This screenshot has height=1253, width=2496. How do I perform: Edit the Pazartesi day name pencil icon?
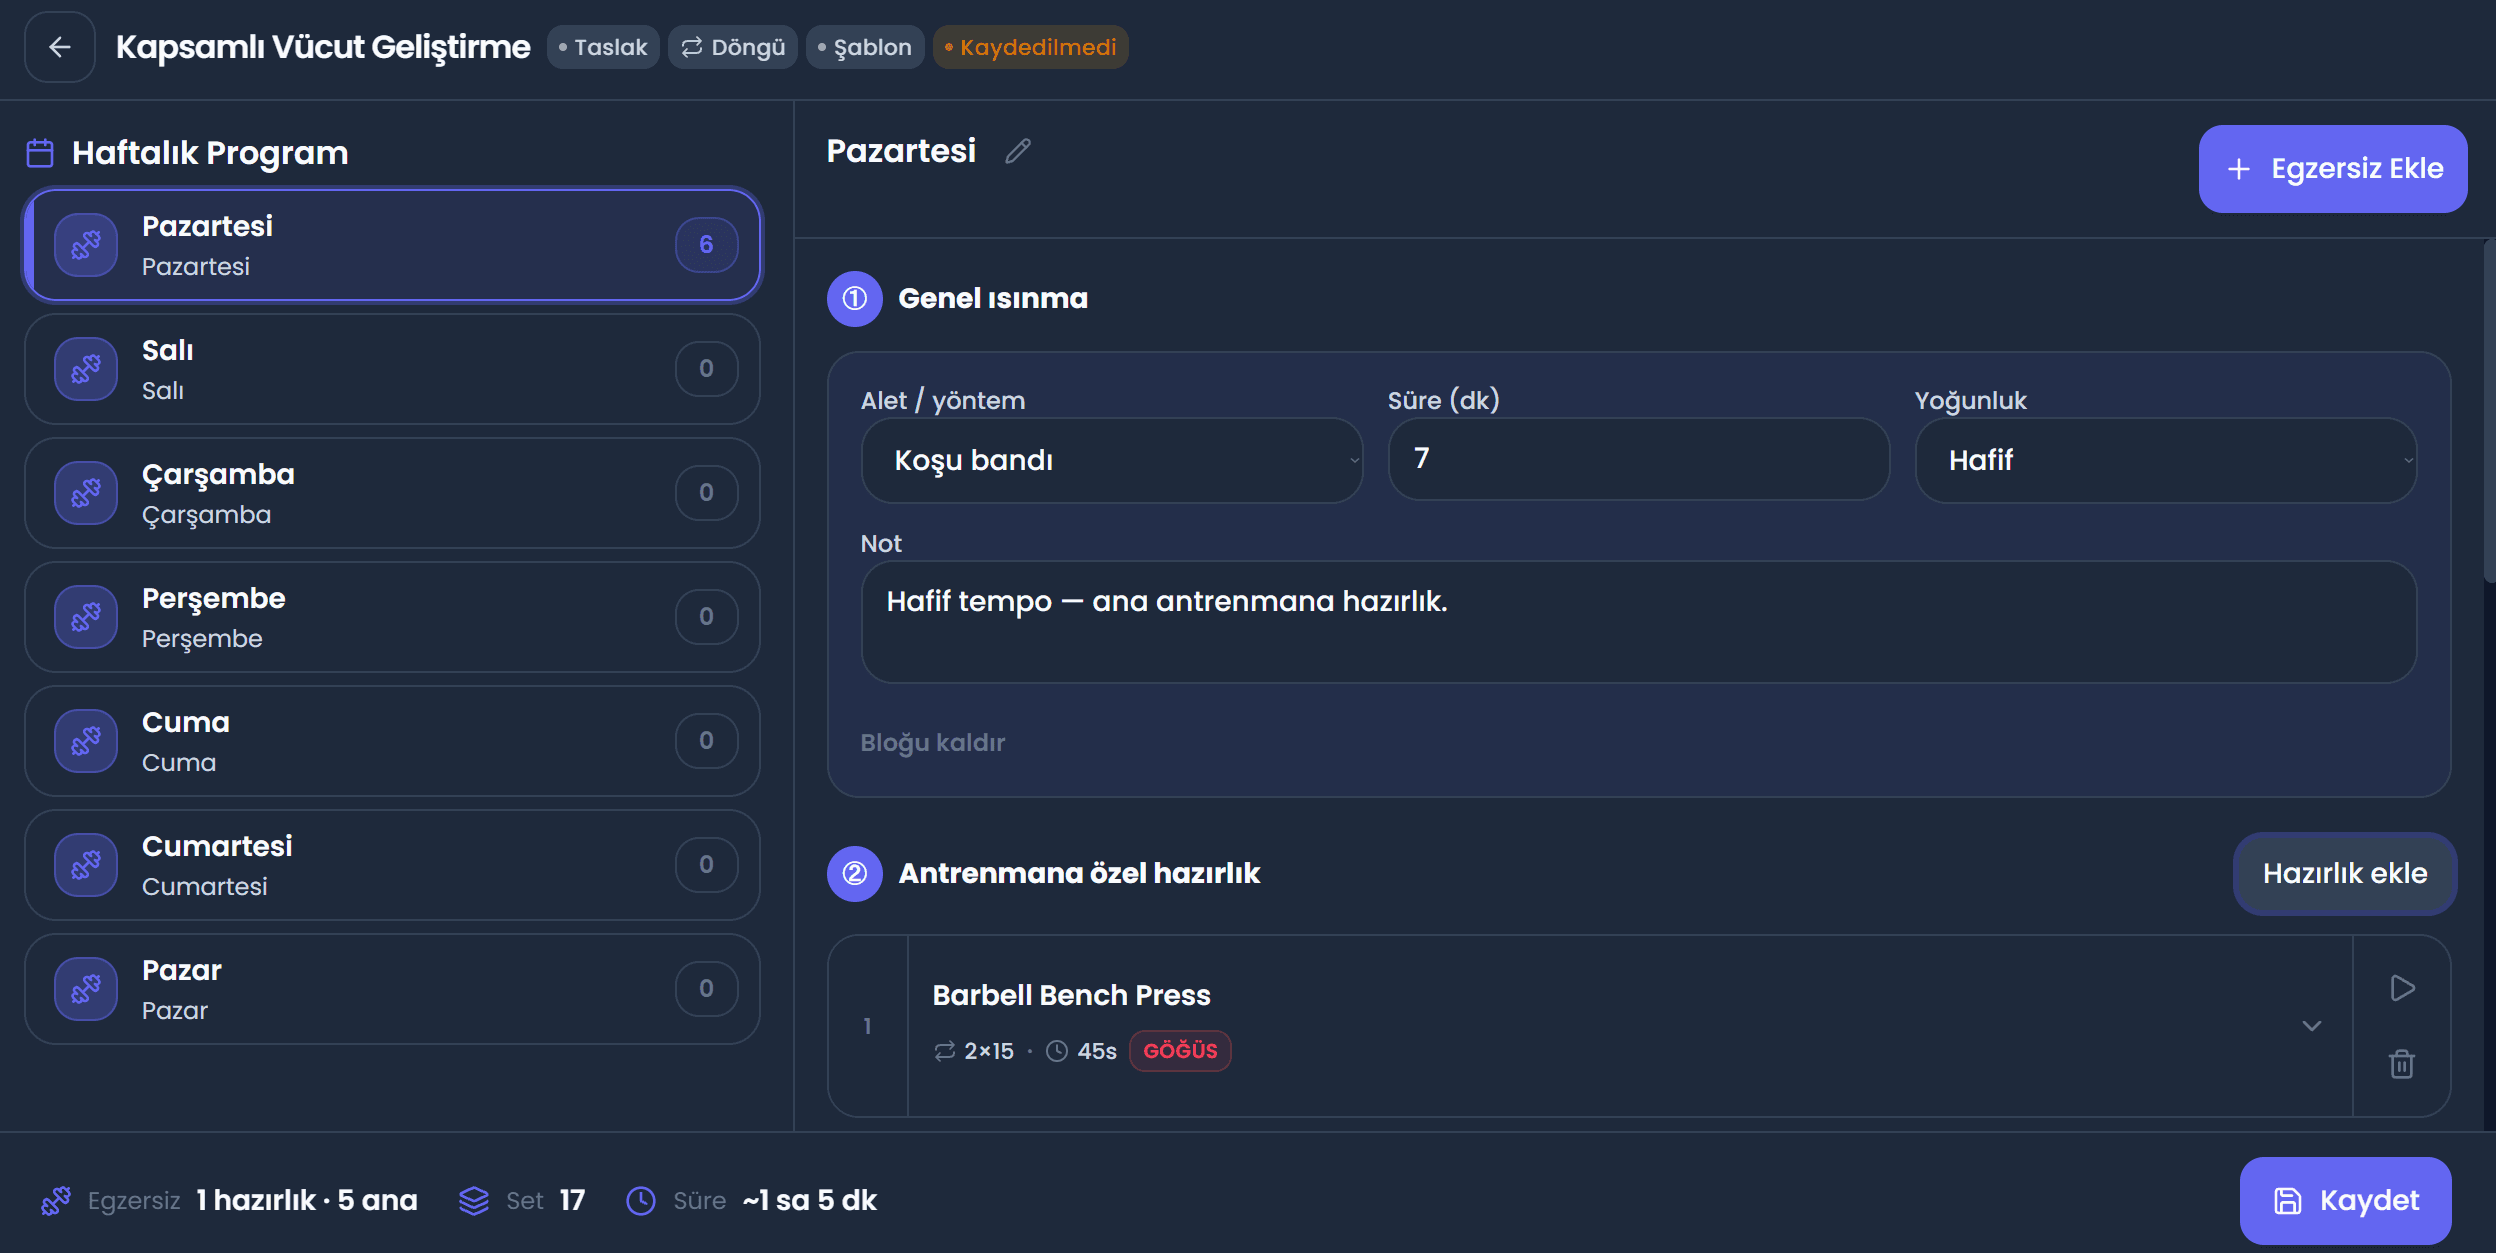pos(1018,151)
